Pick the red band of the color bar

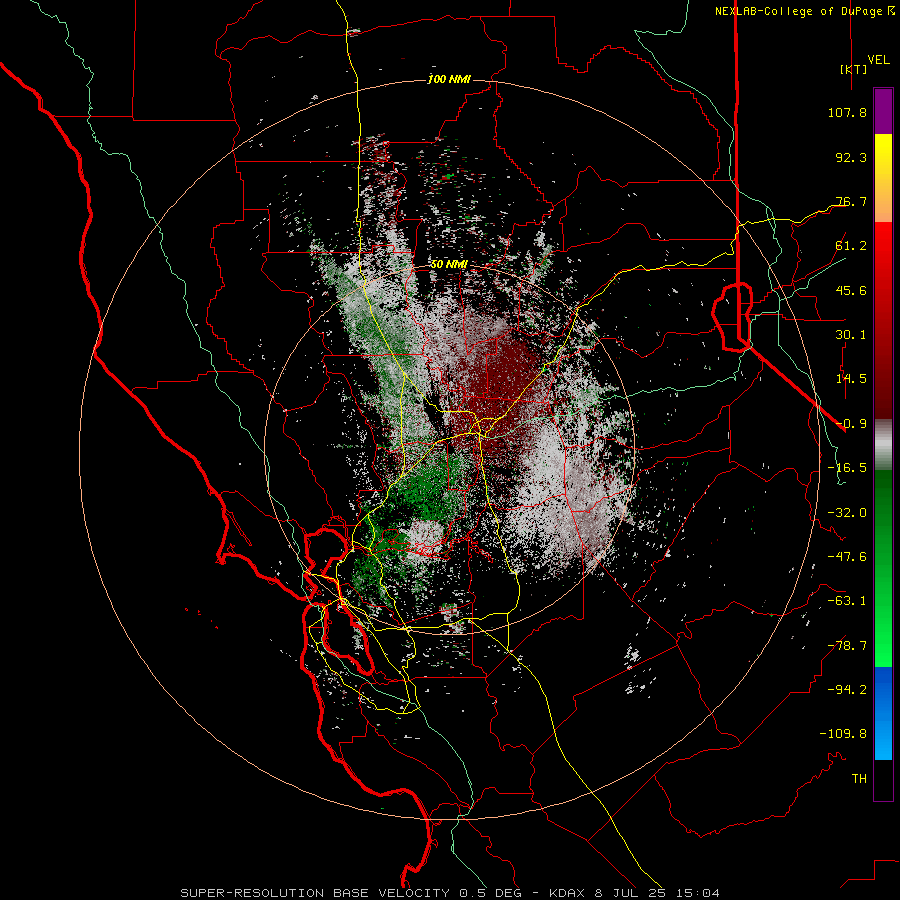pyautogui.click(x=883, y=320)
